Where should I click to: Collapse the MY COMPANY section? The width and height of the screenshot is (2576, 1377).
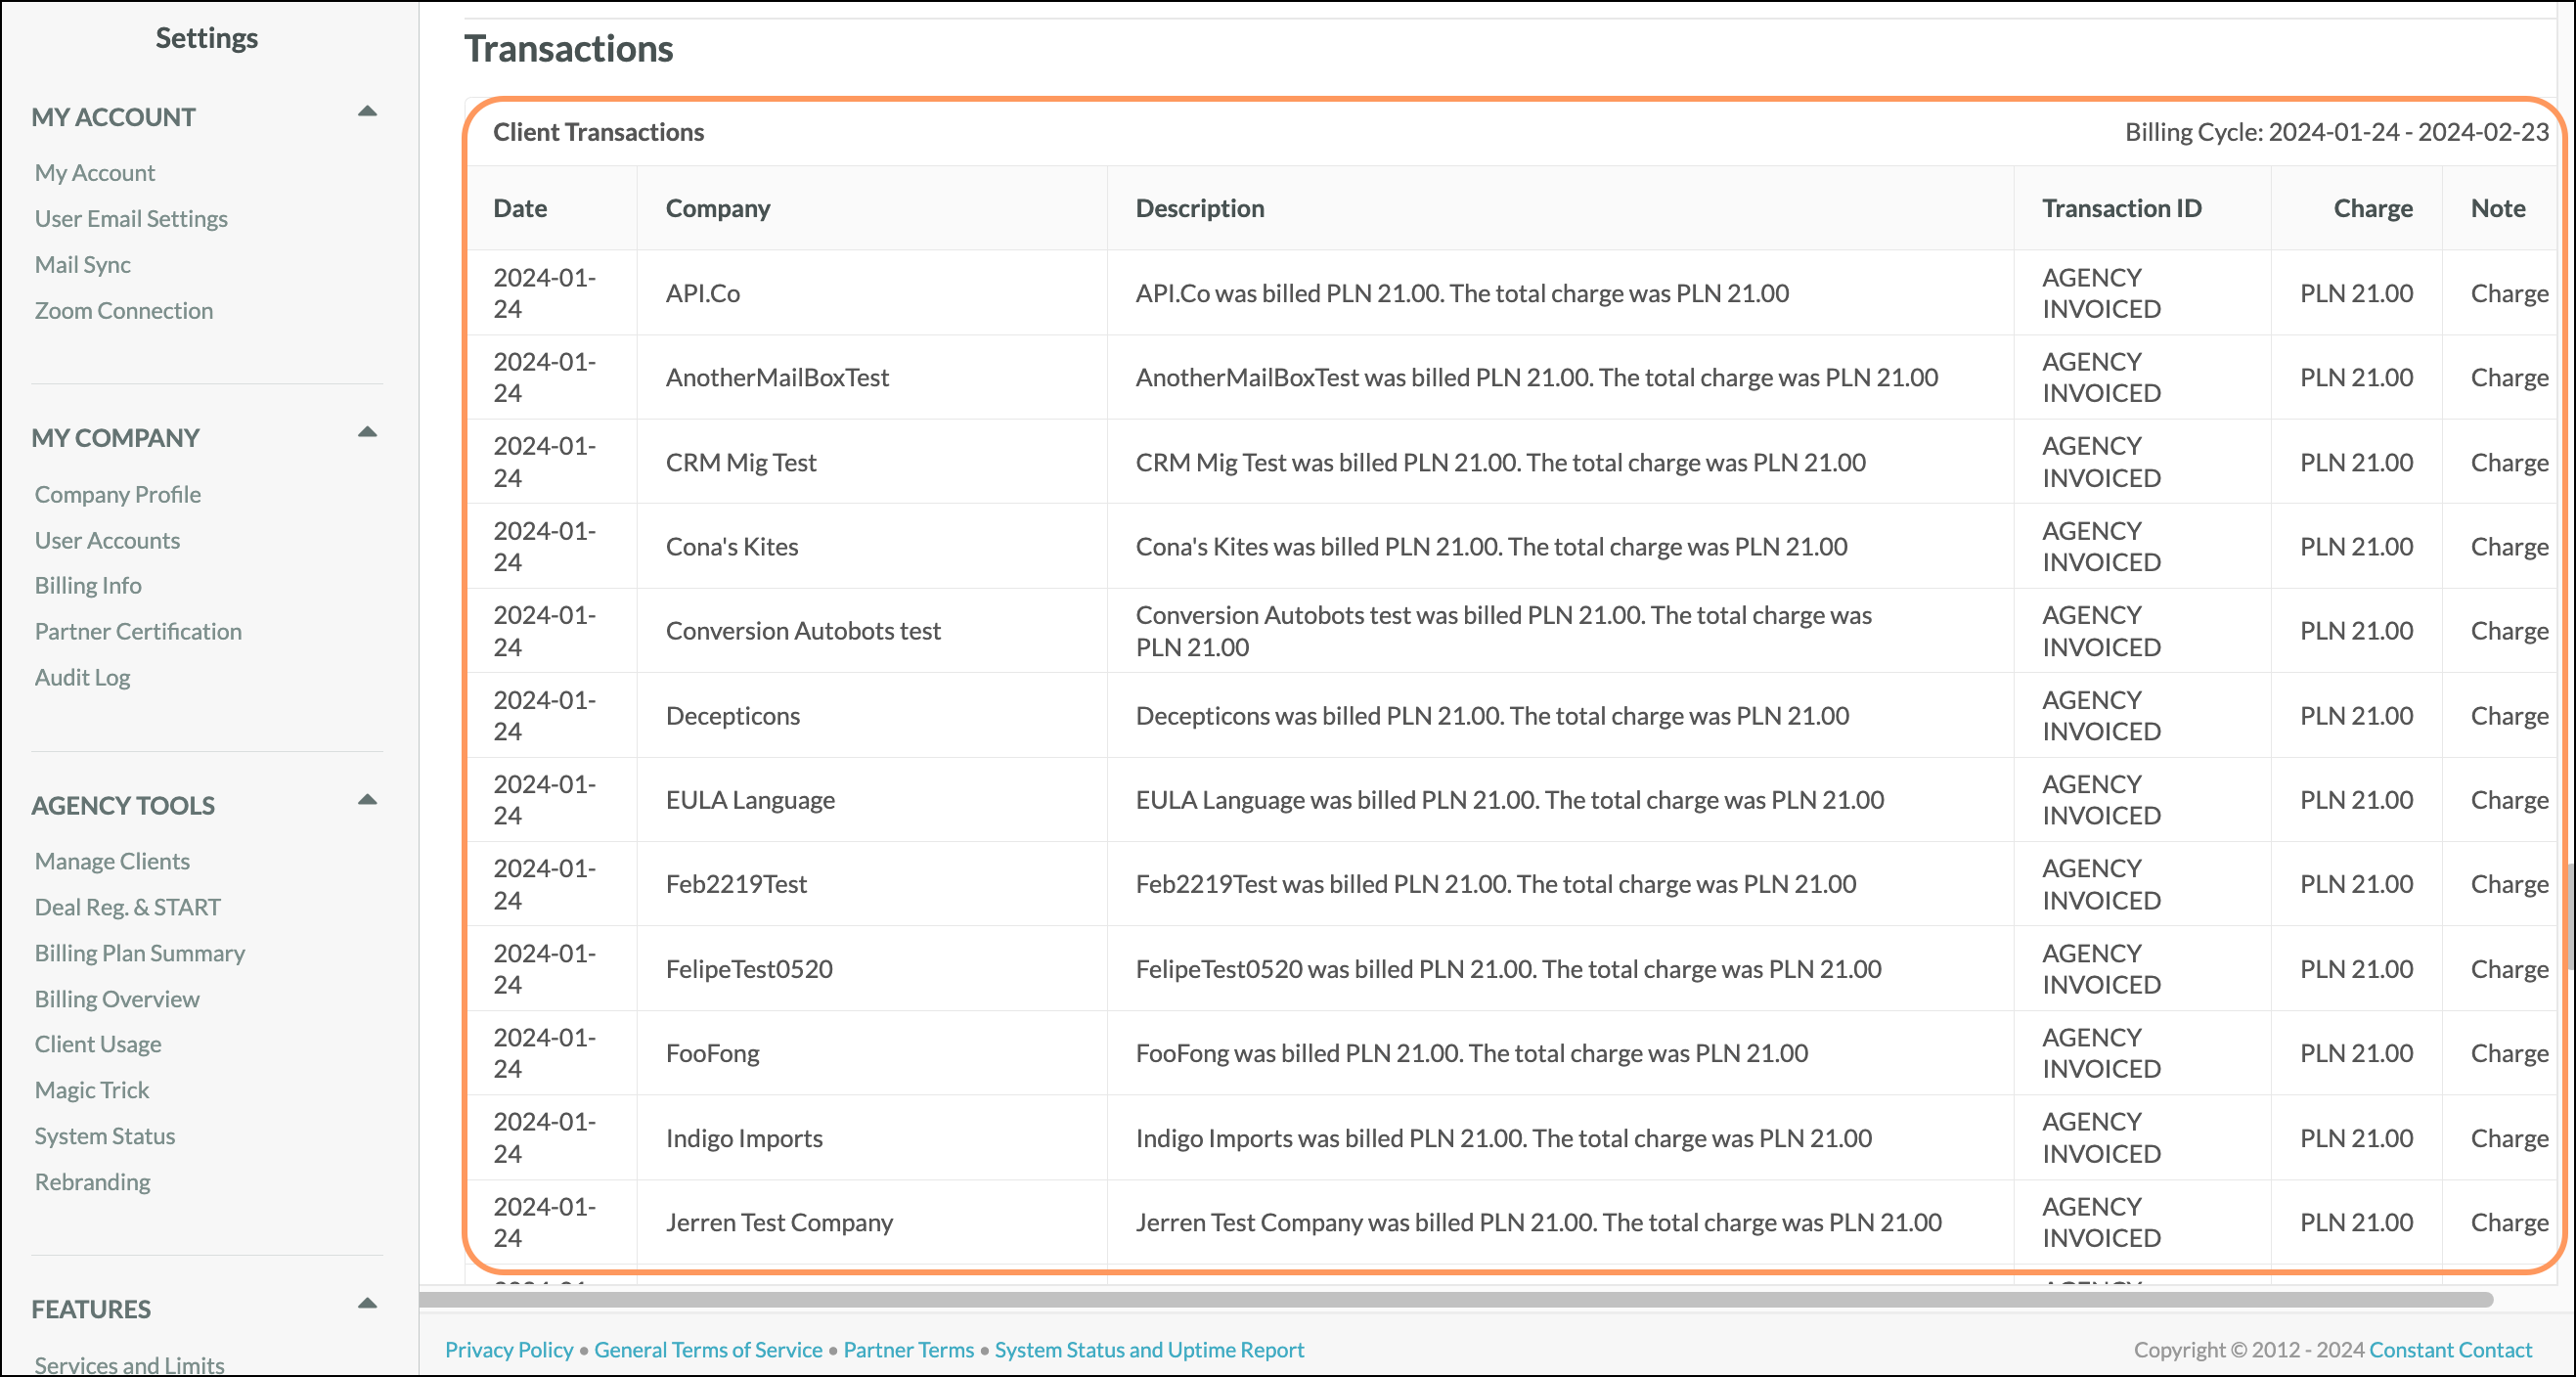click(x=369, y=433)
